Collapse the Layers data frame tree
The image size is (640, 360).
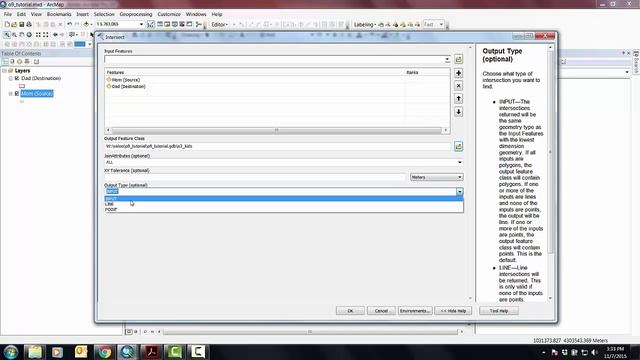pos(4,71)
